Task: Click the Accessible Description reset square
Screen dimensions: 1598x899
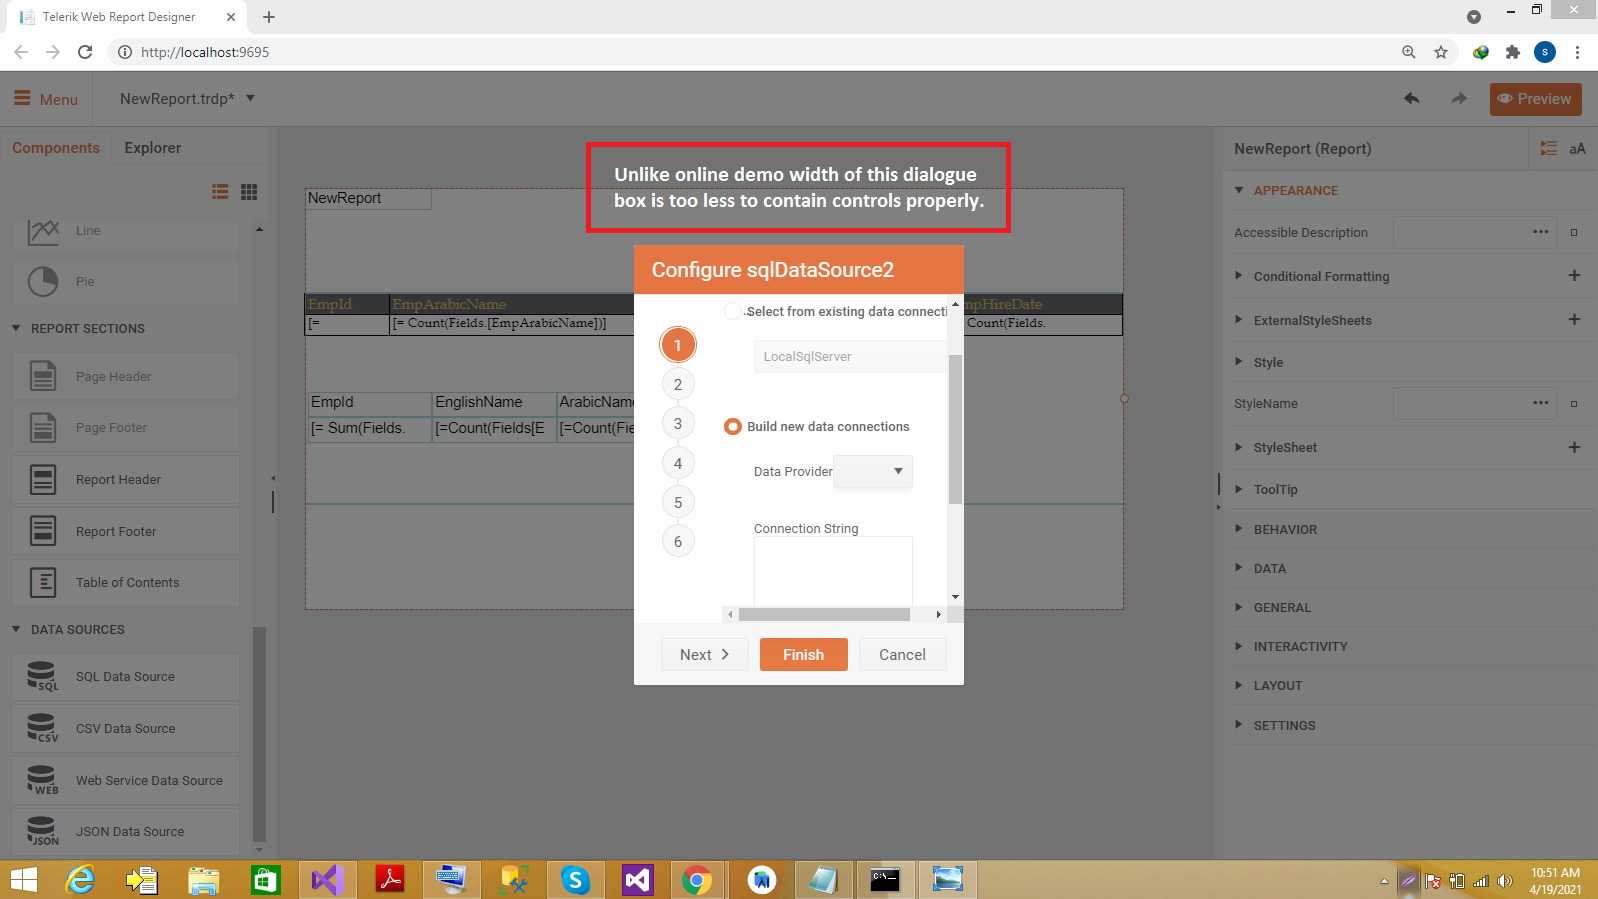Action: coord(1574,233)
